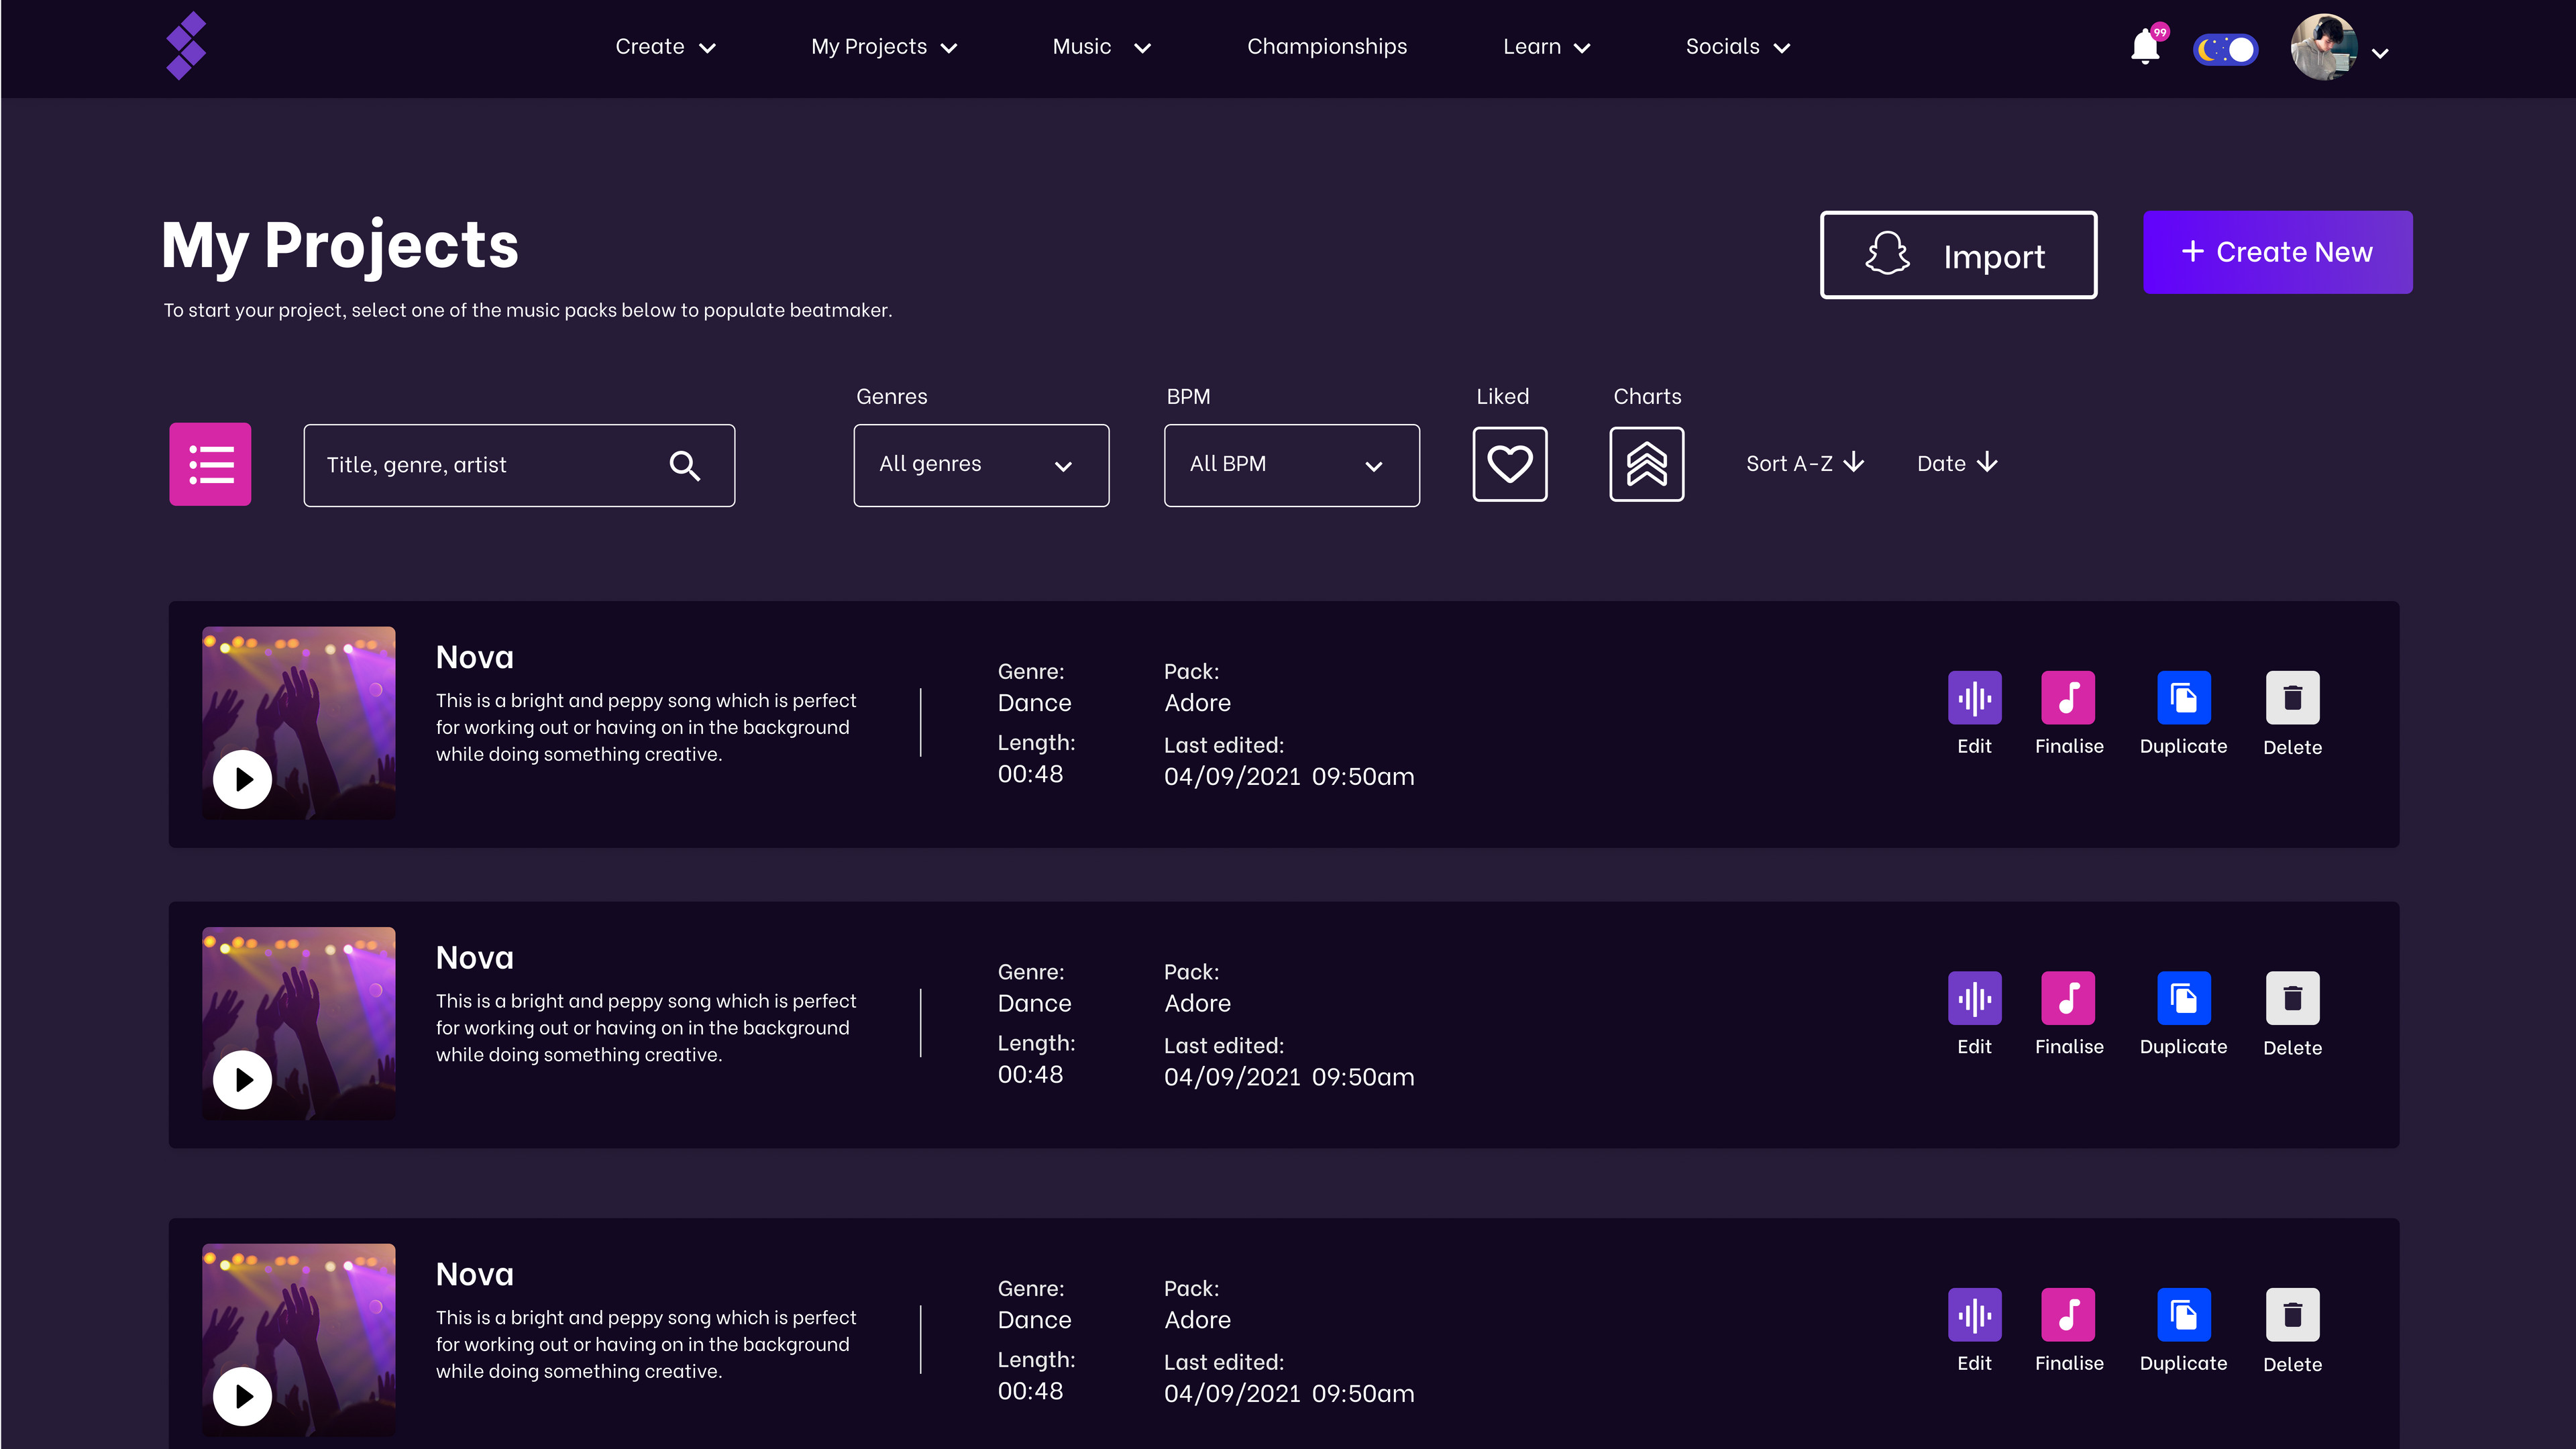Open the My Projects menu
The height and width of the screenshot is (1449, 2576).
885,47
